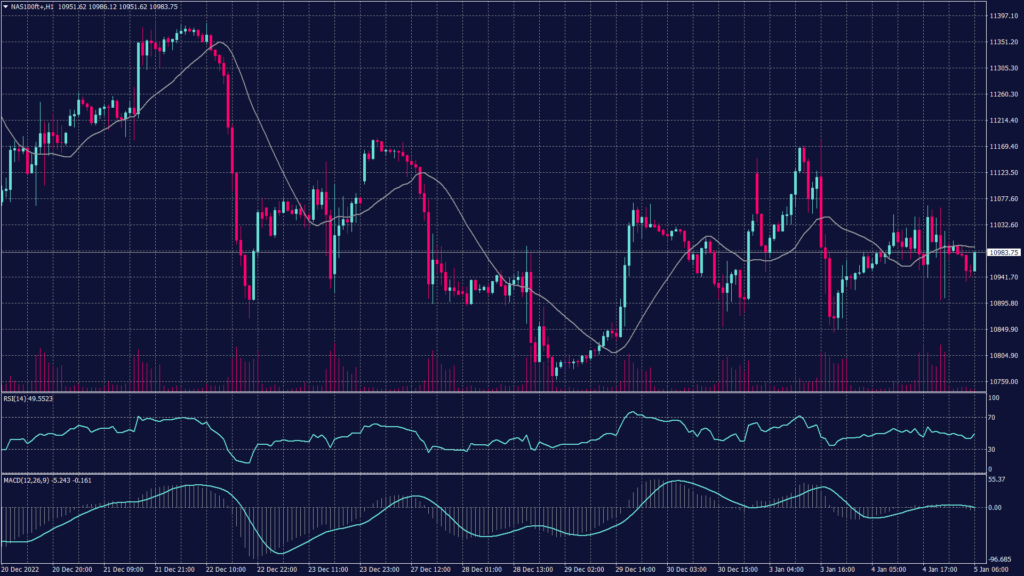Image resolution: width=1024 pixels, height=576 pixels.
Task: Click the 11397.10 price scale label
Action: tap(1002, 17)
